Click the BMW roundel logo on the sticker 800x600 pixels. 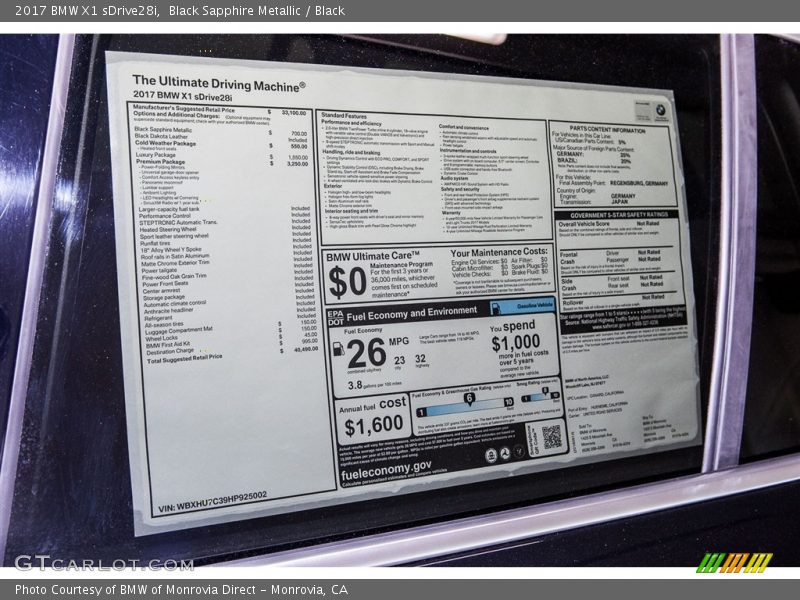660,110
